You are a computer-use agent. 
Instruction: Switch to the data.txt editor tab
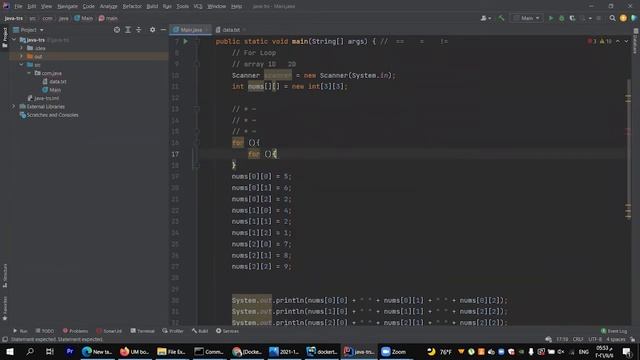(231, 30)
